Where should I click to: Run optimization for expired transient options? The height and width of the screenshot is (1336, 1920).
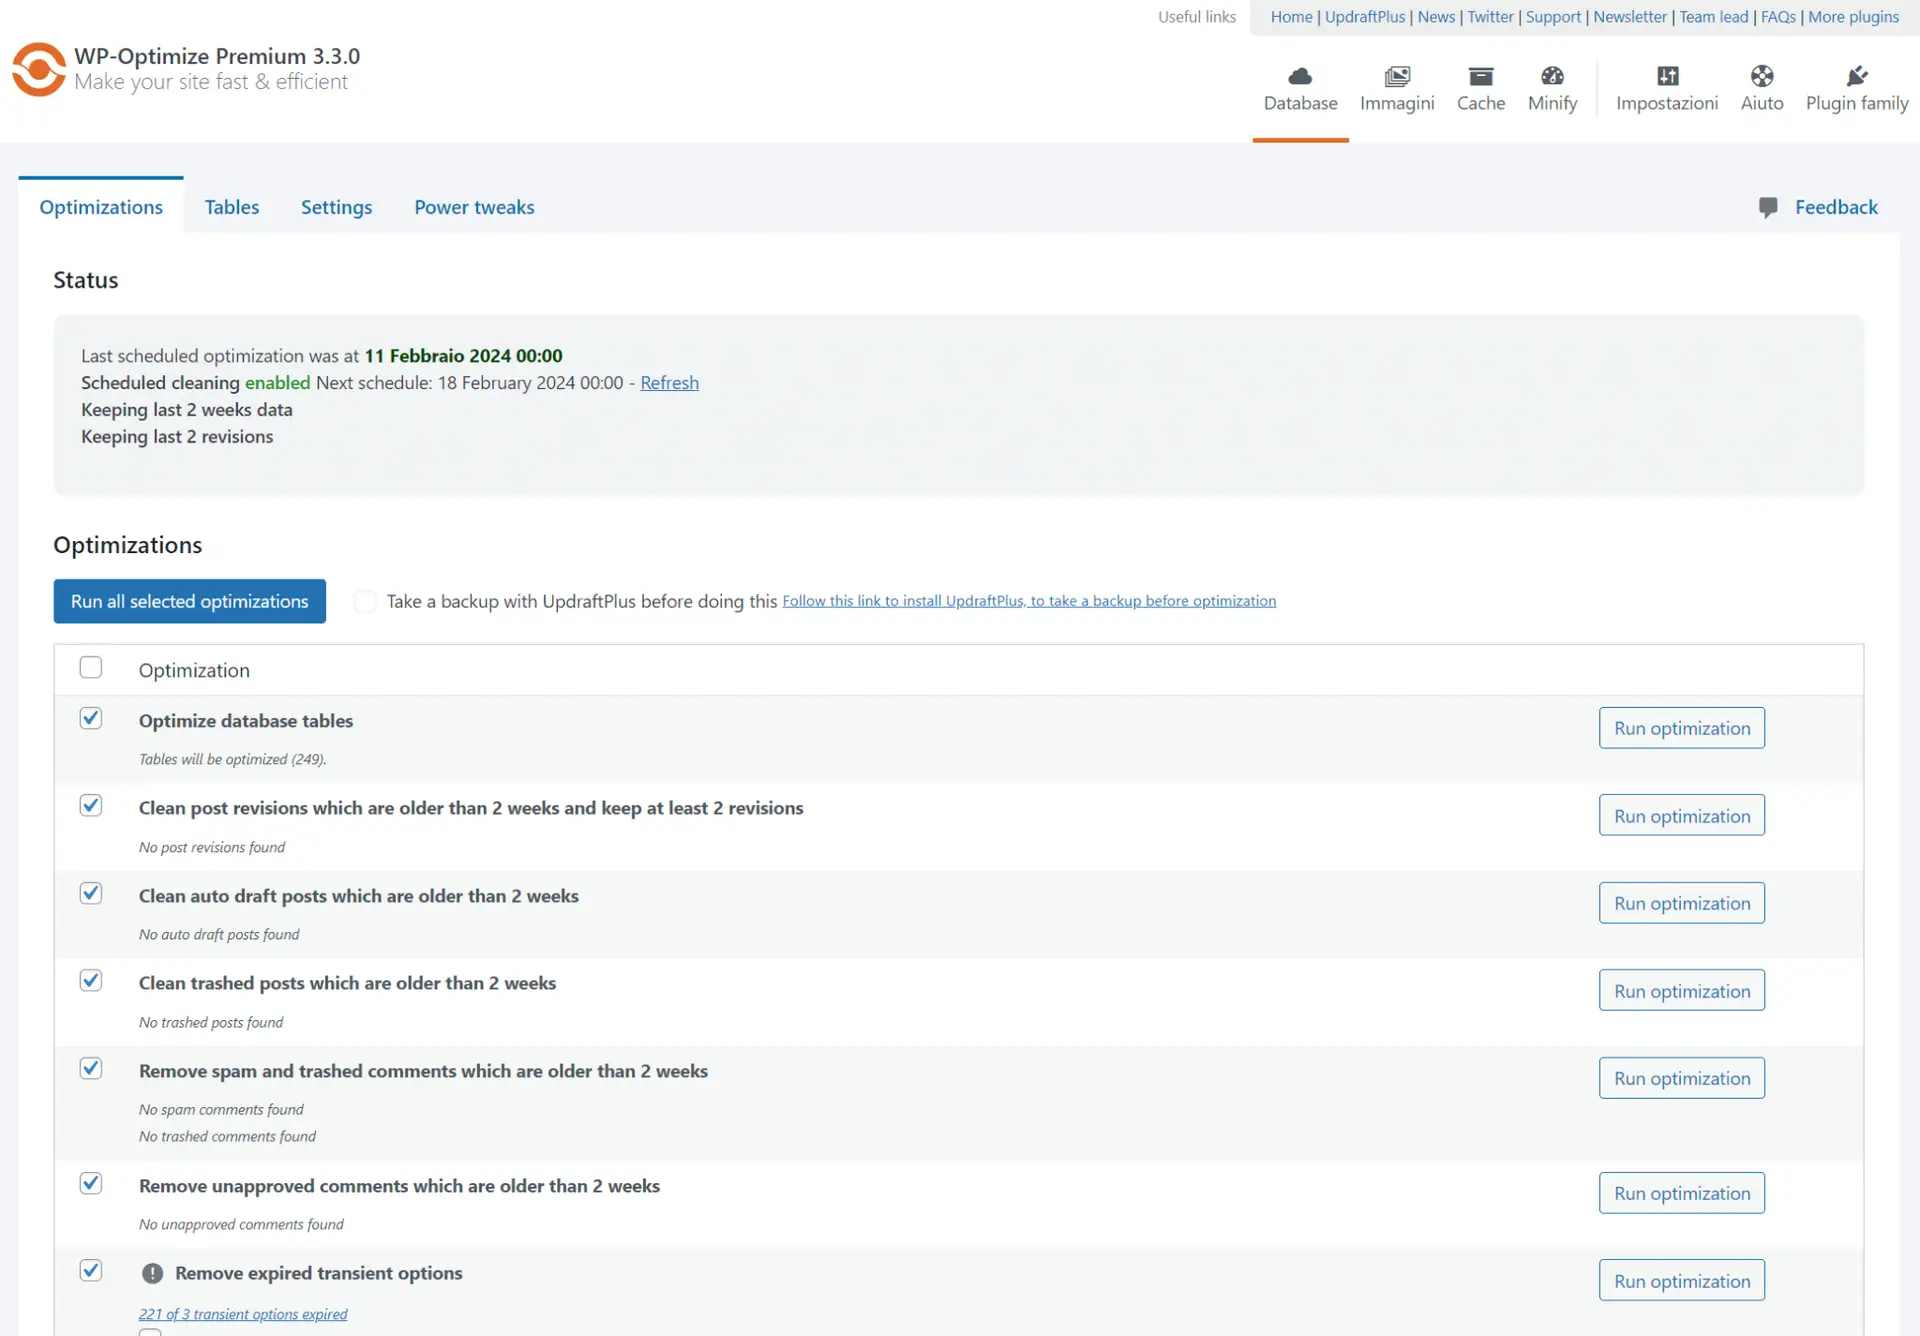click(1682, 1280)
